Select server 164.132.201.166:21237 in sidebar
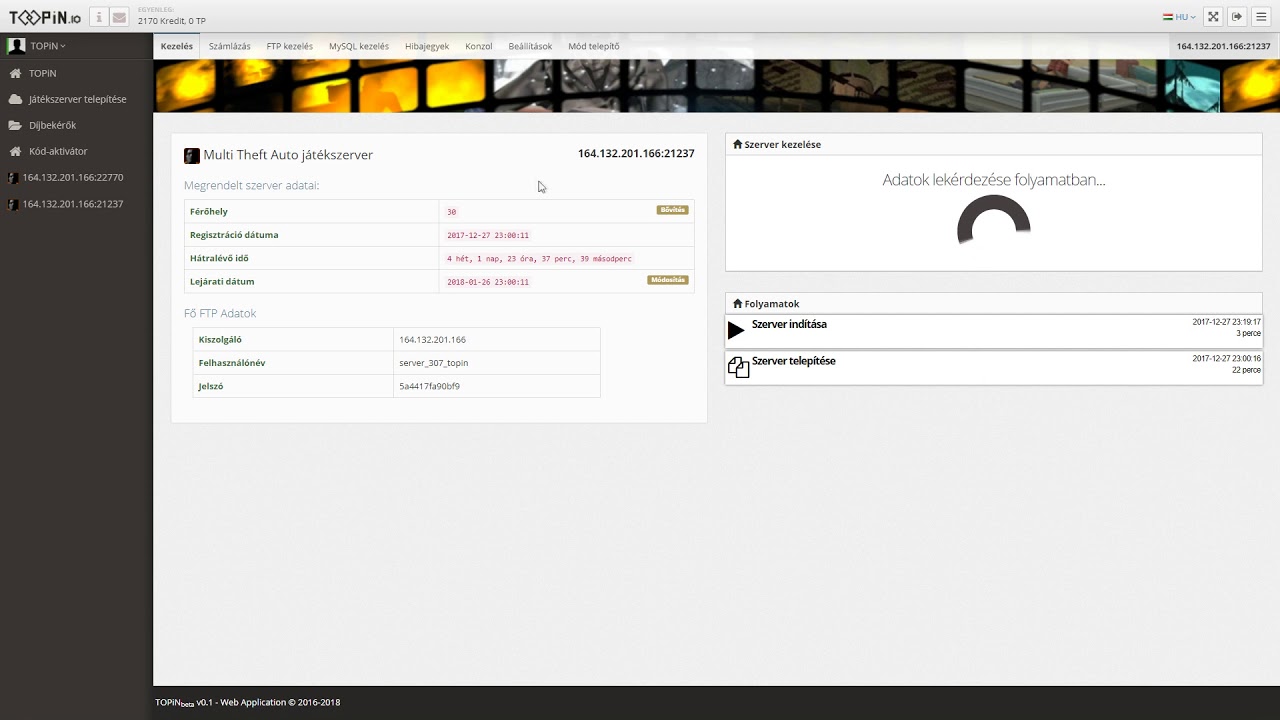The height and width of the screenshot is (720, 1280). [x=76, y=204]
